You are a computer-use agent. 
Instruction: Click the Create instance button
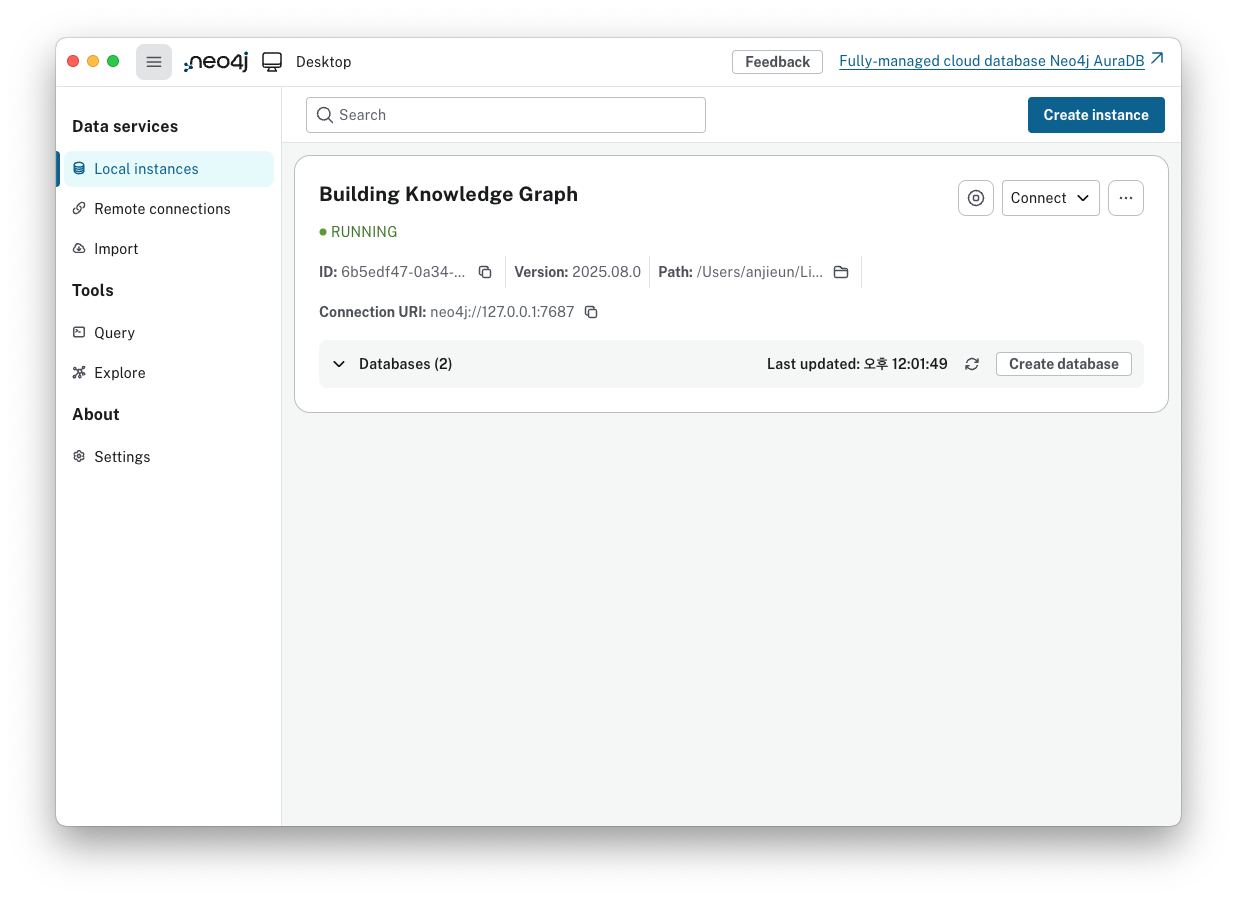pos(1096,115)
